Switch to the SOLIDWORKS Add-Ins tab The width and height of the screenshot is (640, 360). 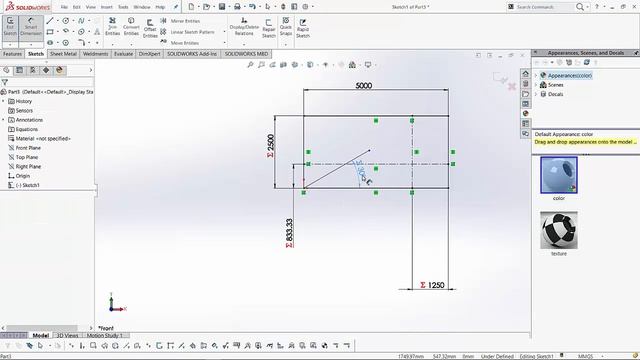pyautogui.click(x=192, y=54)
